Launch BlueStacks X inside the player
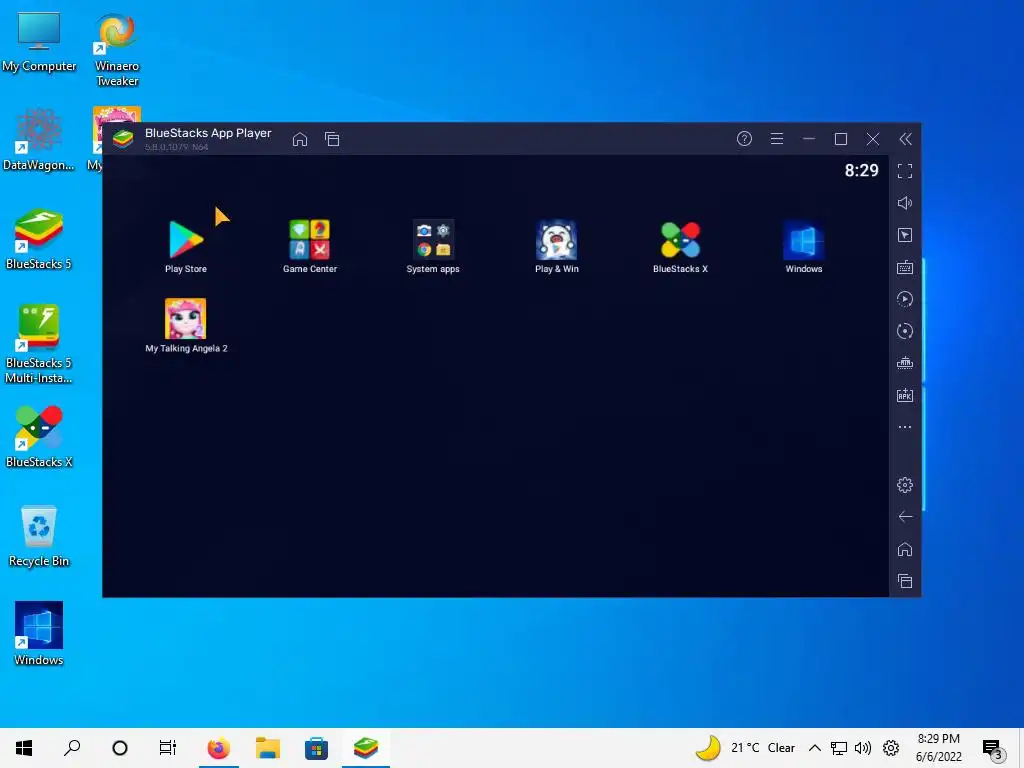This screenshot has height=768, width=1024. coord(680,246)
